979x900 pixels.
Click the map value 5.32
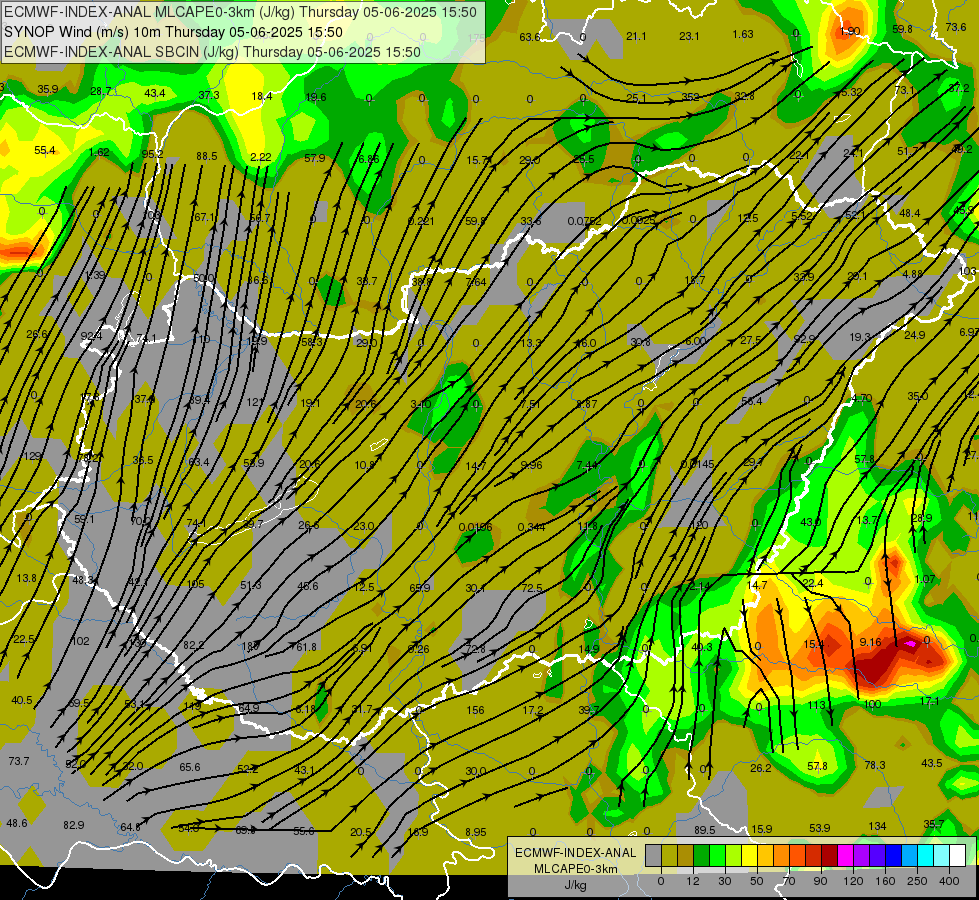(x=852, y=92)
